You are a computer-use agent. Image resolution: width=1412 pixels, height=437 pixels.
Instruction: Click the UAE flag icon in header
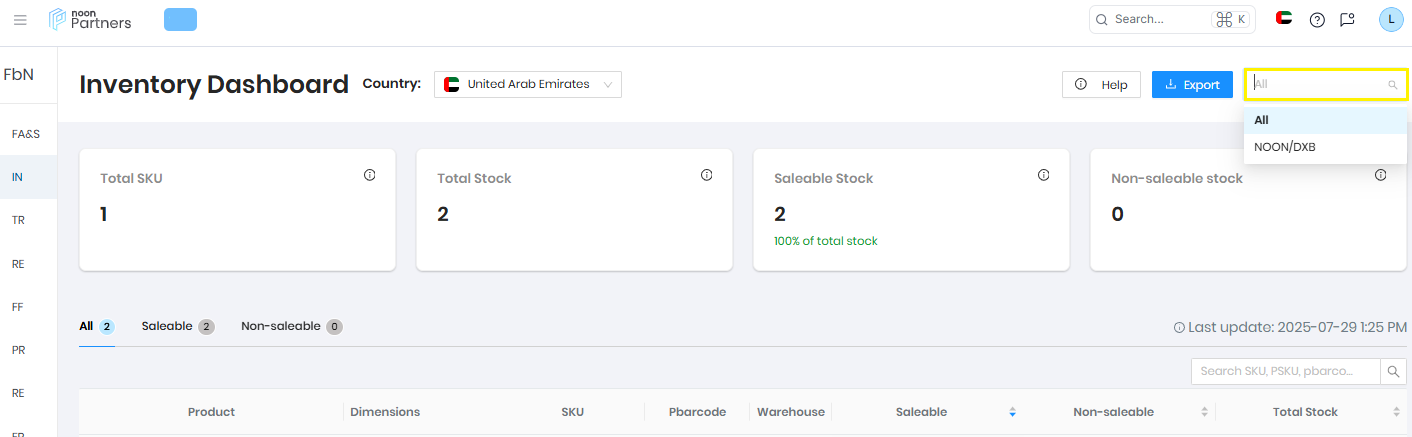1284,18
